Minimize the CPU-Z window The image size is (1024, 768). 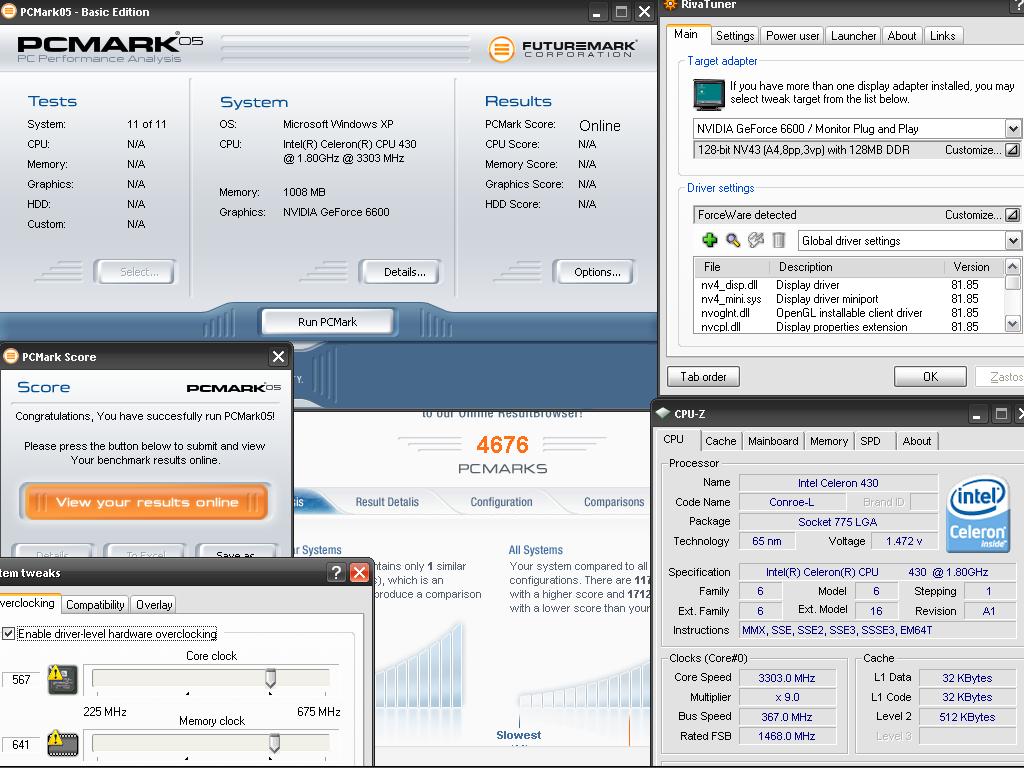(977, 414)
